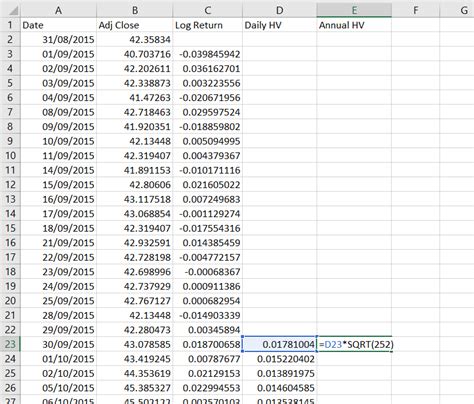The height and width of the screenshot is (404, 474).
Task: Click cell with date 02/09/2015
Action: [x=58, y=68]
